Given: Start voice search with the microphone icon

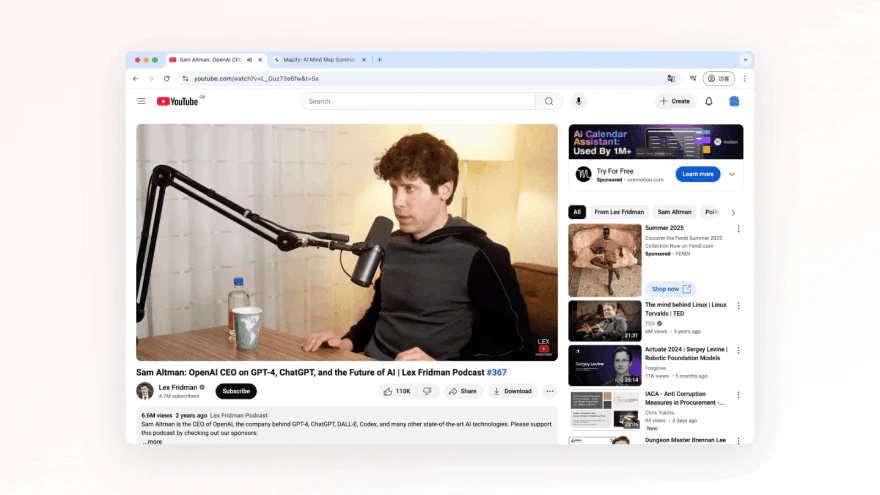Looking at the screenshot, I should point(578,101).
